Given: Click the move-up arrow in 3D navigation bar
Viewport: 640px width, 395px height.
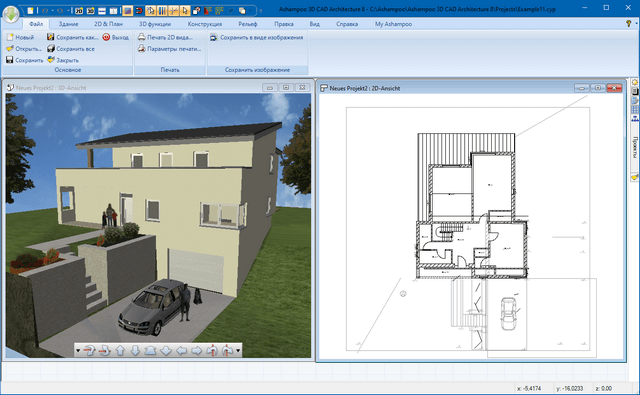Looking at the screenshot, I should tap(120, 350).
